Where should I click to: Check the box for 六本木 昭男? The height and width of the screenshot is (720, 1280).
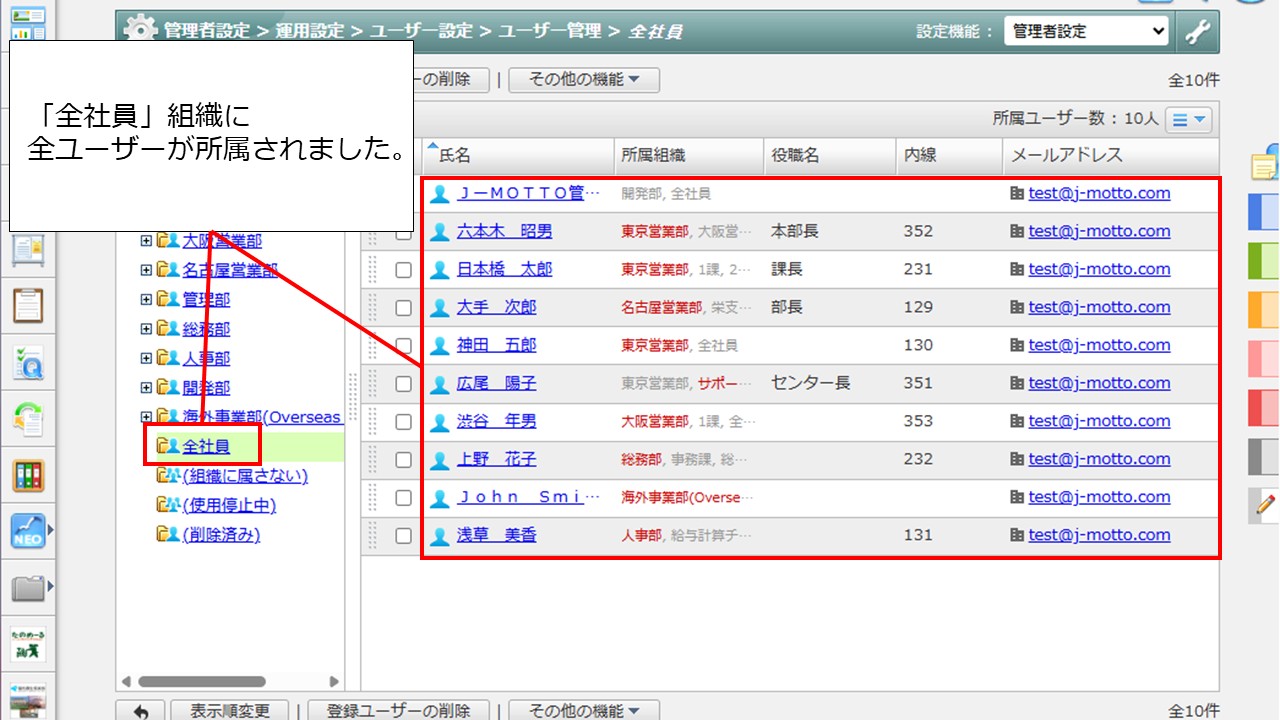pyautogui.click(x=403, y=232)
